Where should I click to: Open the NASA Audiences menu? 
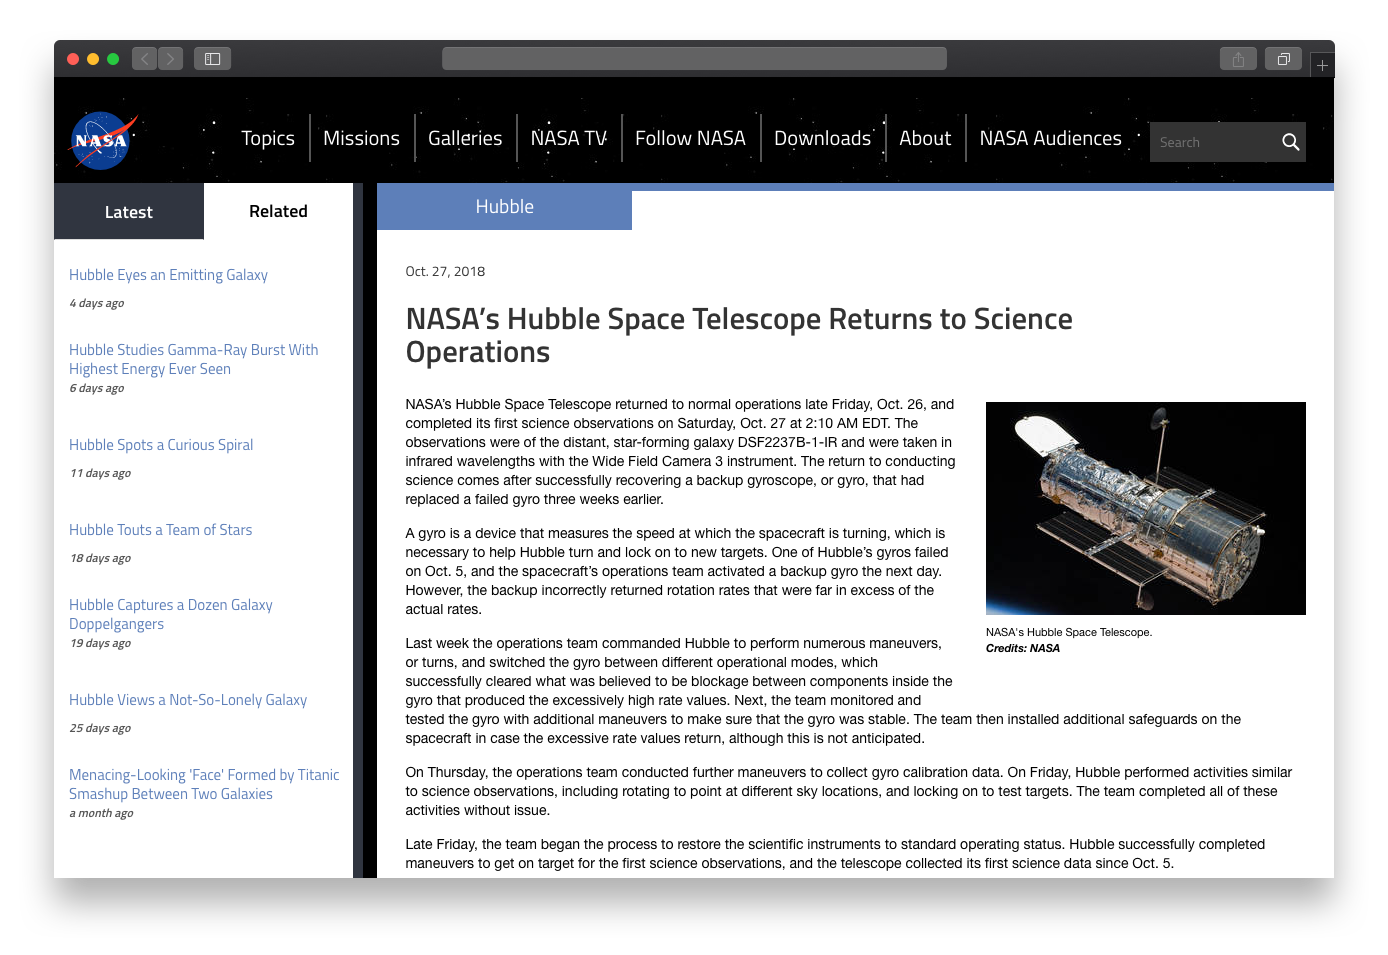pyautogui.click(x=1050, y=139)
